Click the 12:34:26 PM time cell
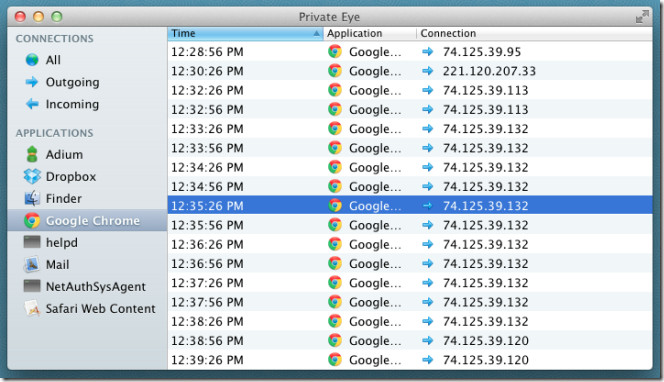 click(x=207, y=167)
